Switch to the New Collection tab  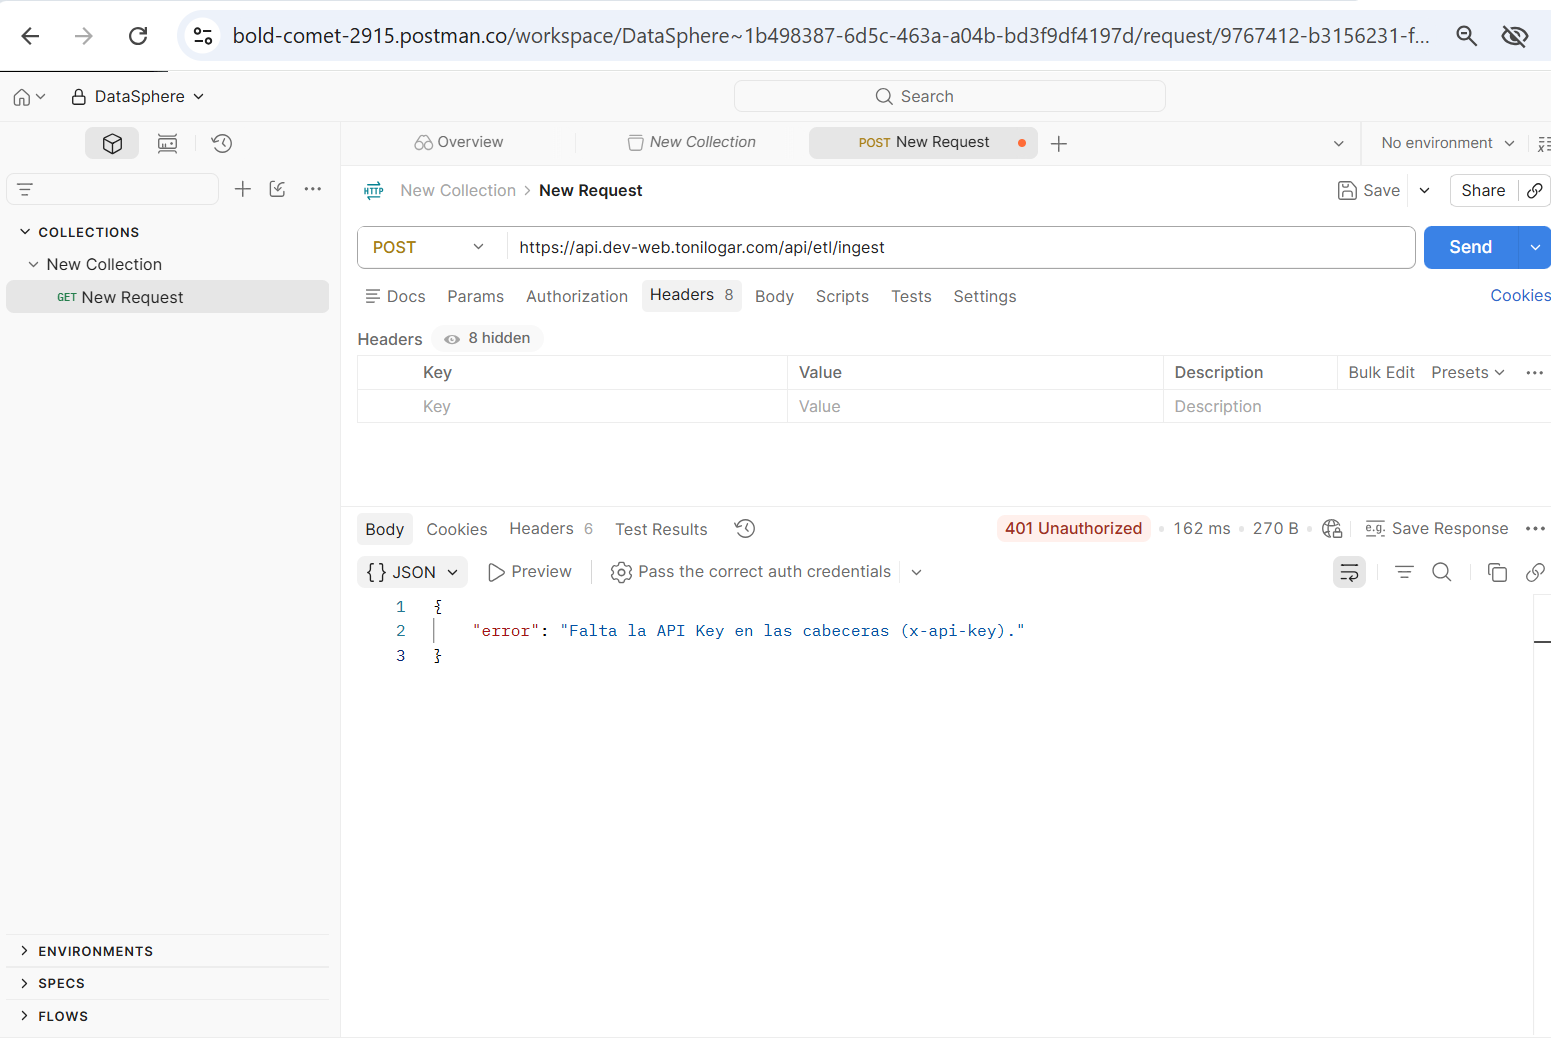click(x=692, y=142)
